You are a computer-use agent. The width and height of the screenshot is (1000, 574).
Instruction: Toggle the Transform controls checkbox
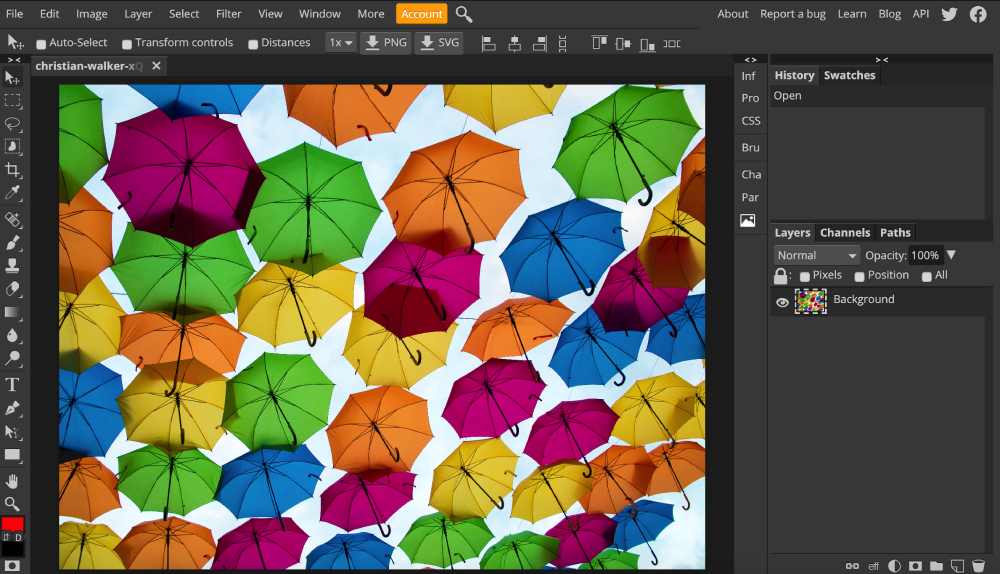pos(127,44)
